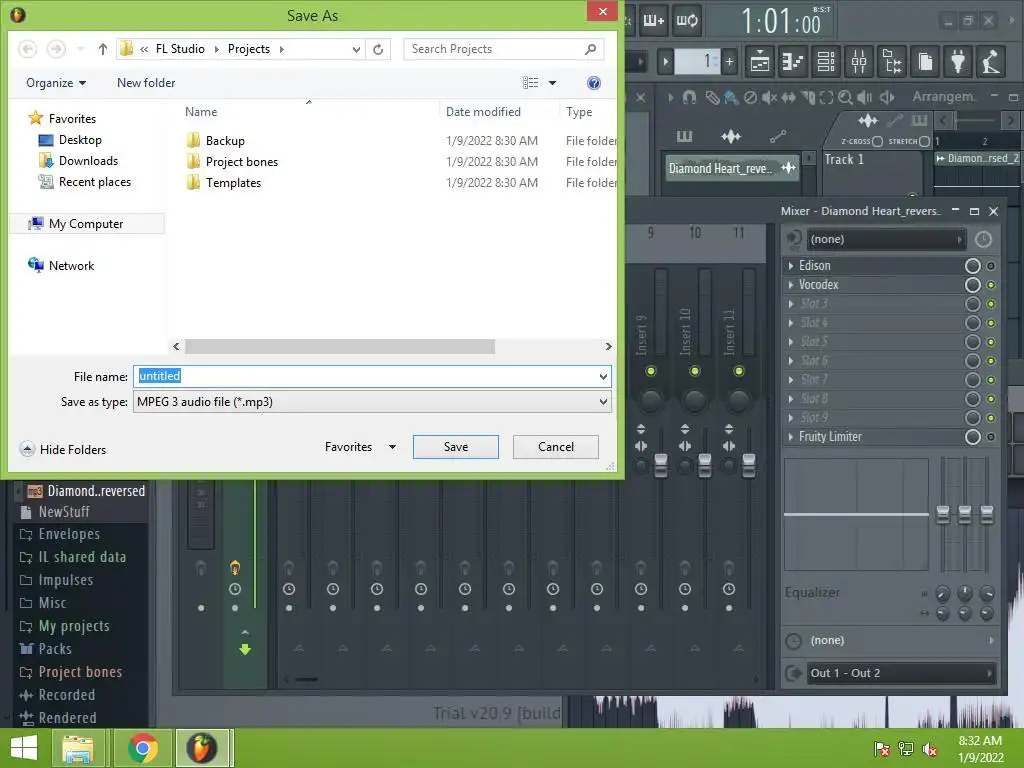Select the delete tool in playlist
Image resolution: width=1024 pixels, height=768 pixels.
click(x=750, y=97)
